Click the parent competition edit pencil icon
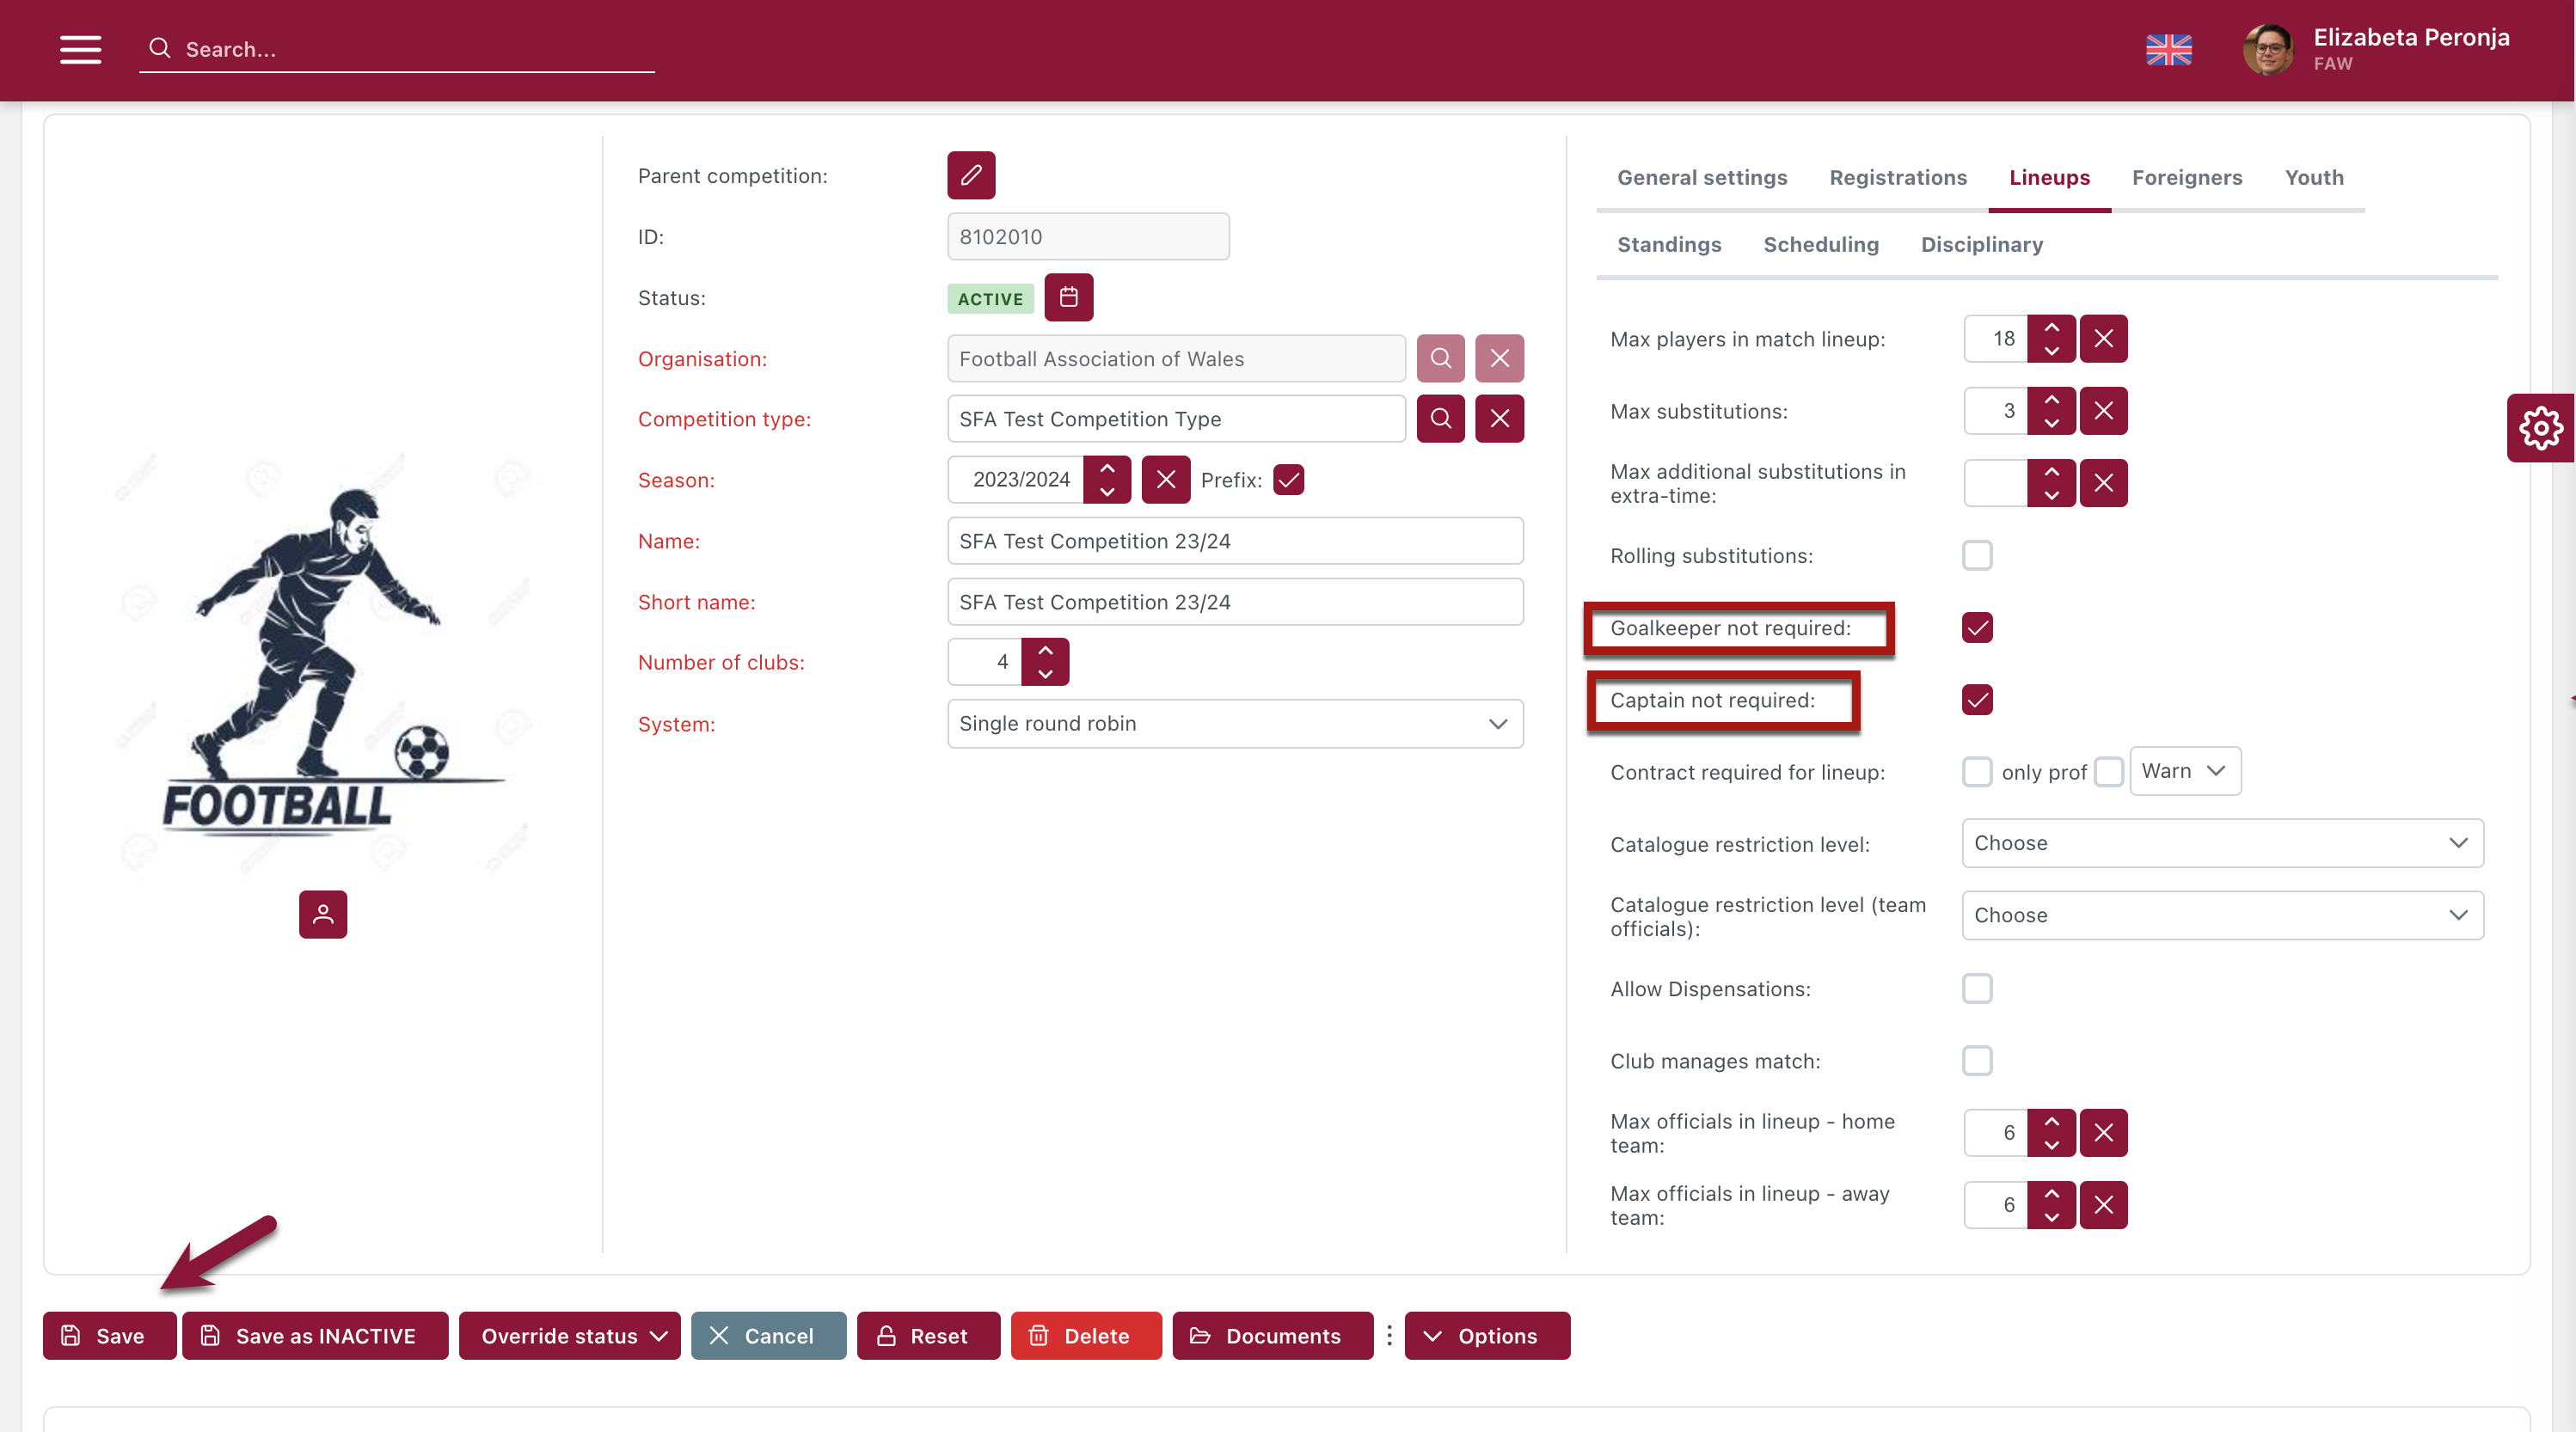 [970, 176]
